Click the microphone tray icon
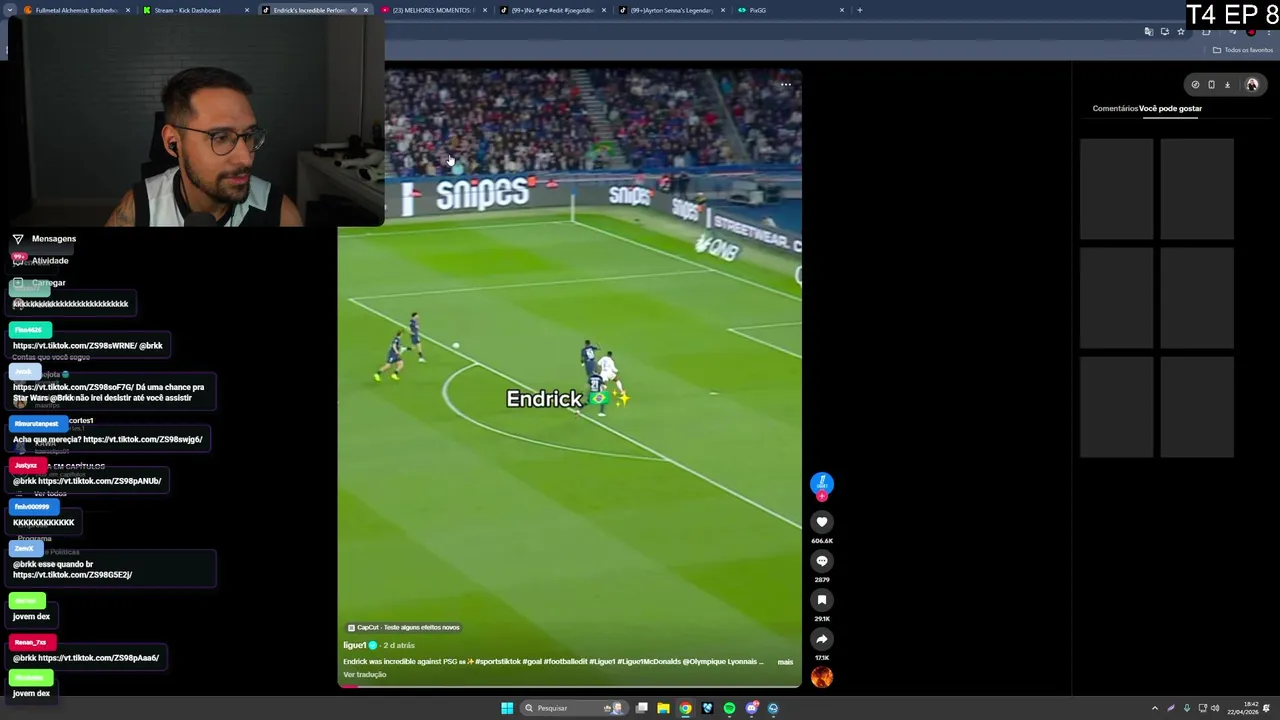This screenshot has height=720, width=1280. 1186,708
